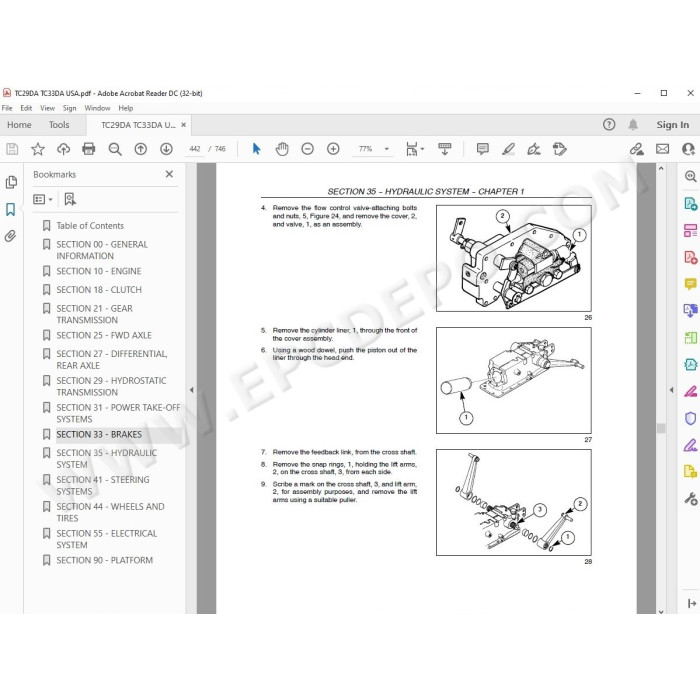Open the zoom percentage dropdown arrow

pos(387,149)
